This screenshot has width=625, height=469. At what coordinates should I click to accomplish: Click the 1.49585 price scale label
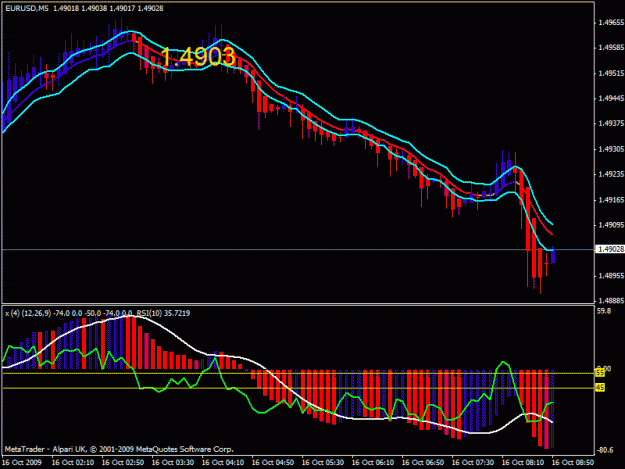(611, 48)
